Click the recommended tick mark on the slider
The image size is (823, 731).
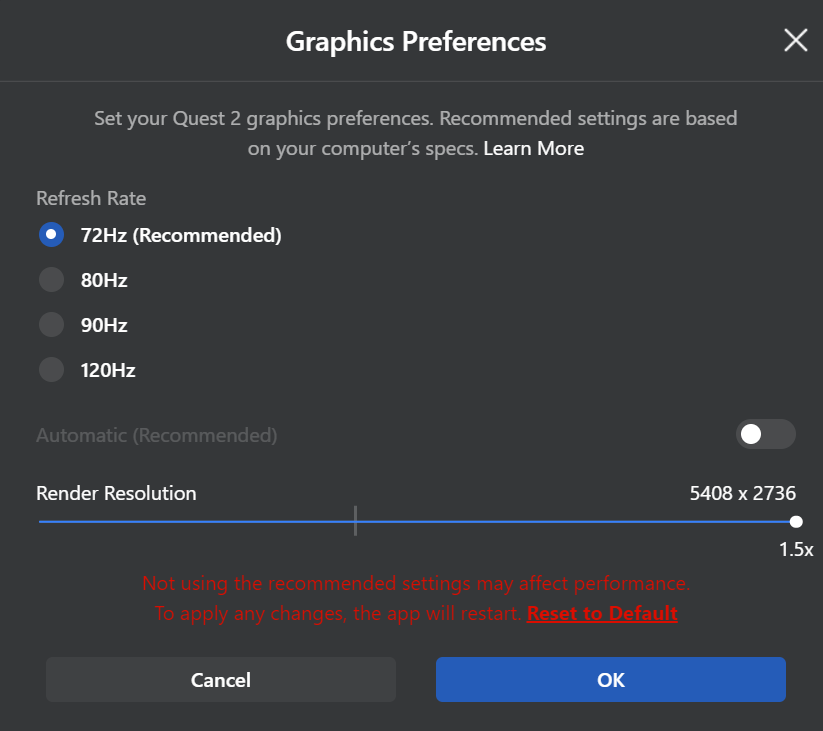coord(355,521)
